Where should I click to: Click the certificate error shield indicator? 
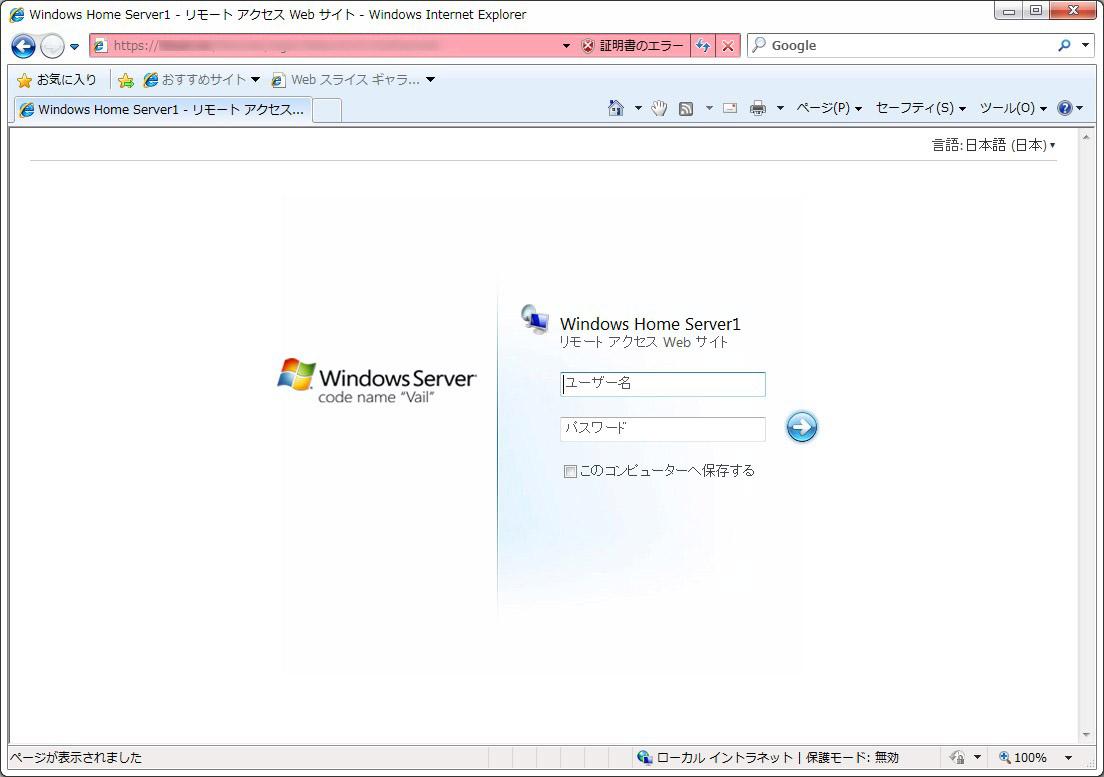(x=632, y=46)
